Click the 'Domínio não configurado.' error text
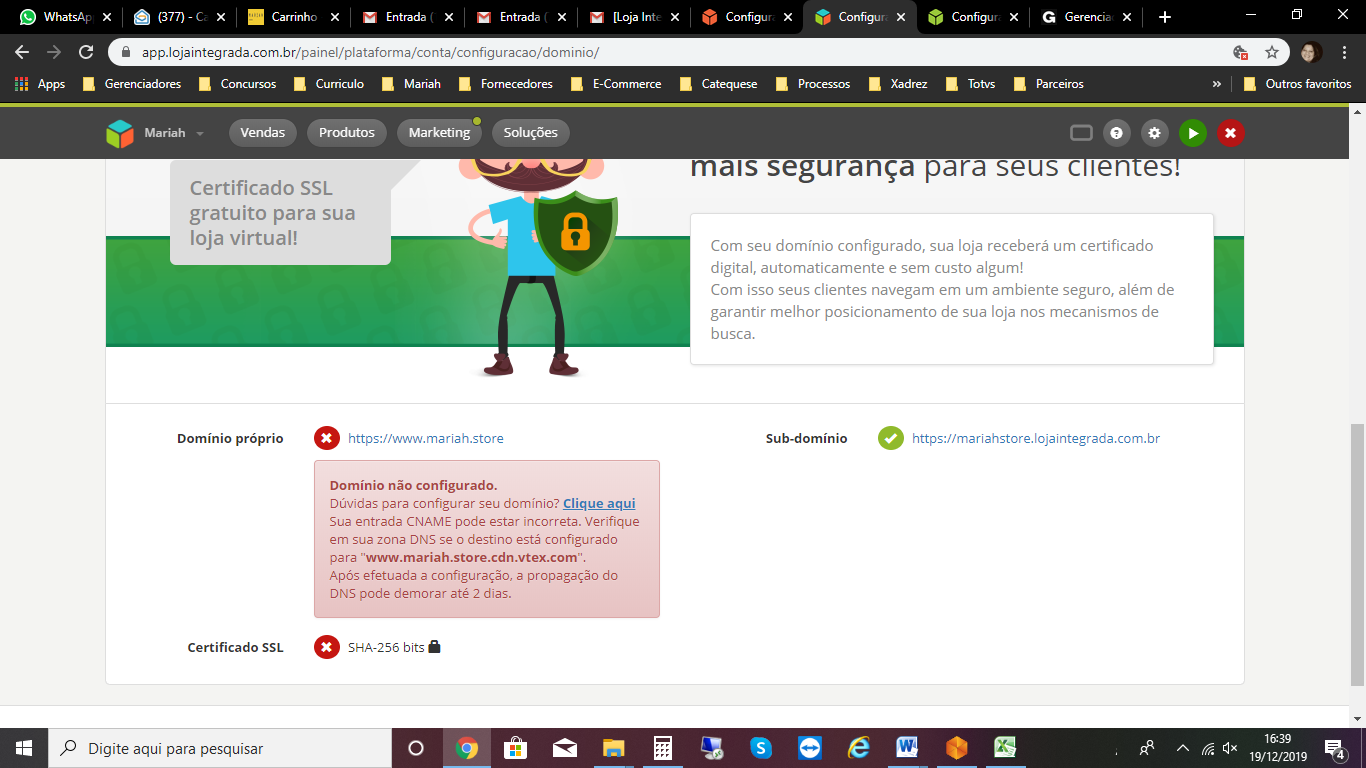This screenshot has height=768, width=1366. click(413, 485)
